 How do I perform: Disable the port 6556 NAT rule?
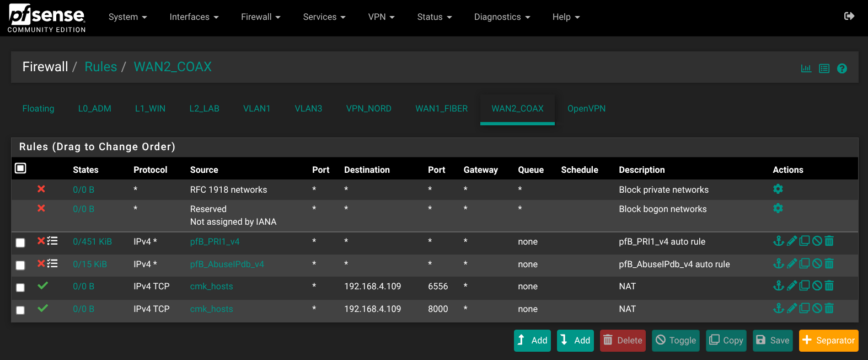point(817,286)
